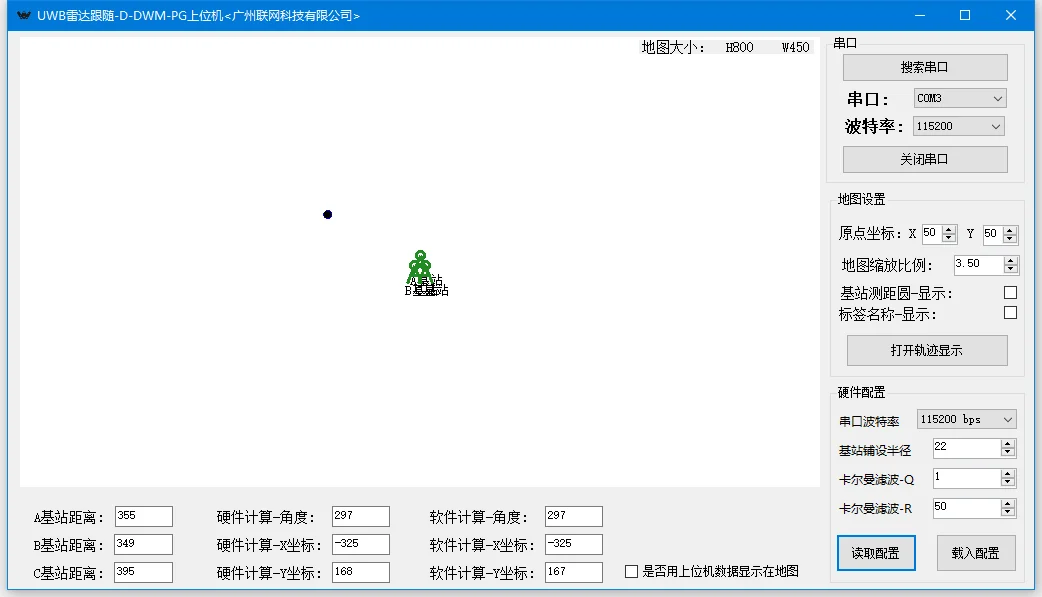Viewport: 1042px width, 597px height.
Task: Decrease 地图缩放比例 with down arrow
Action: pyautogui.click(x=1011, y=269)
